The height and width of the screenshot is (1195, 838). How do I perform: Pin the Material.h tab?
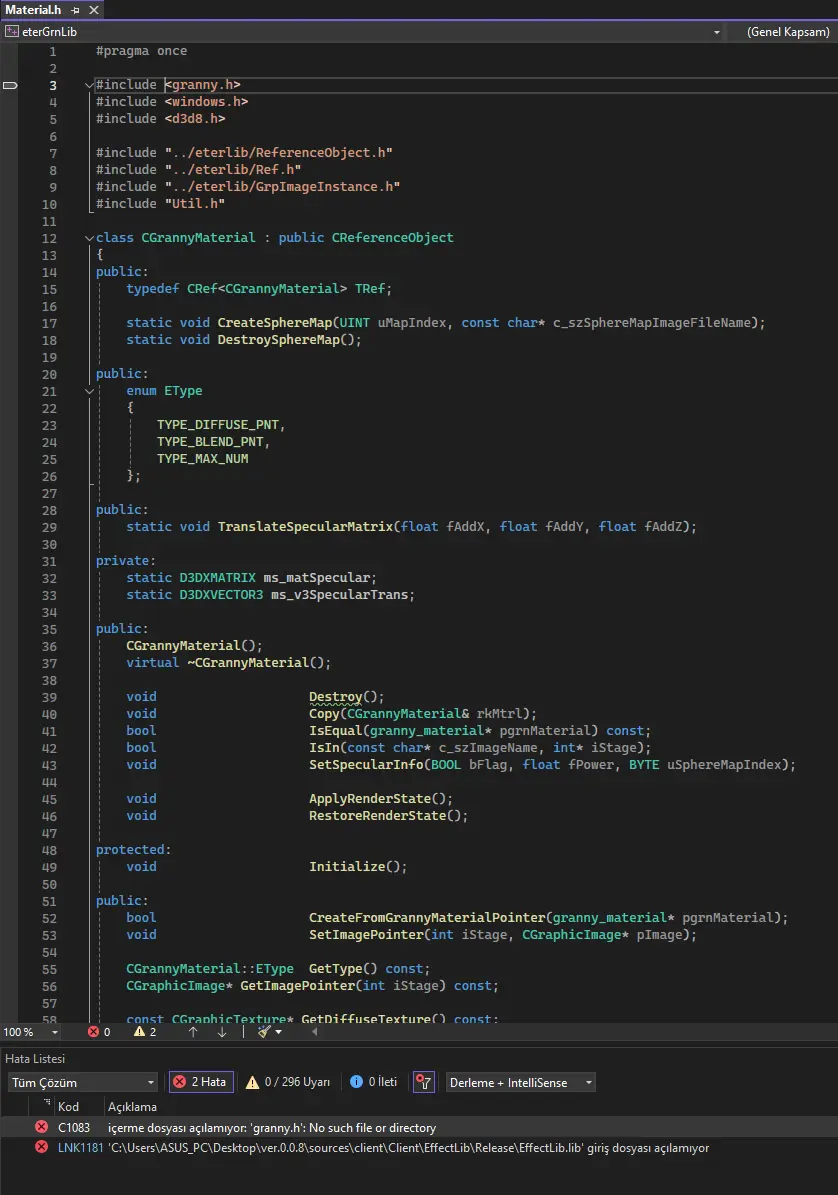point(75,9)
